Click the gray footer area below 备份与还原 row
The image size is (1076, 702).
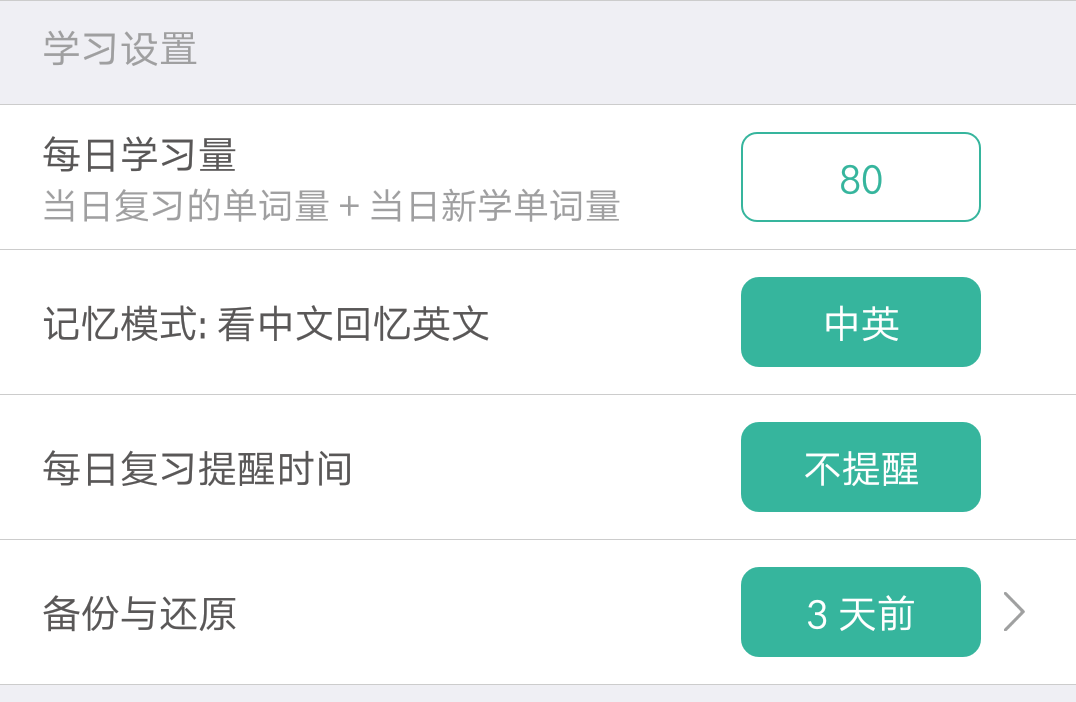(x=538, y=694)
